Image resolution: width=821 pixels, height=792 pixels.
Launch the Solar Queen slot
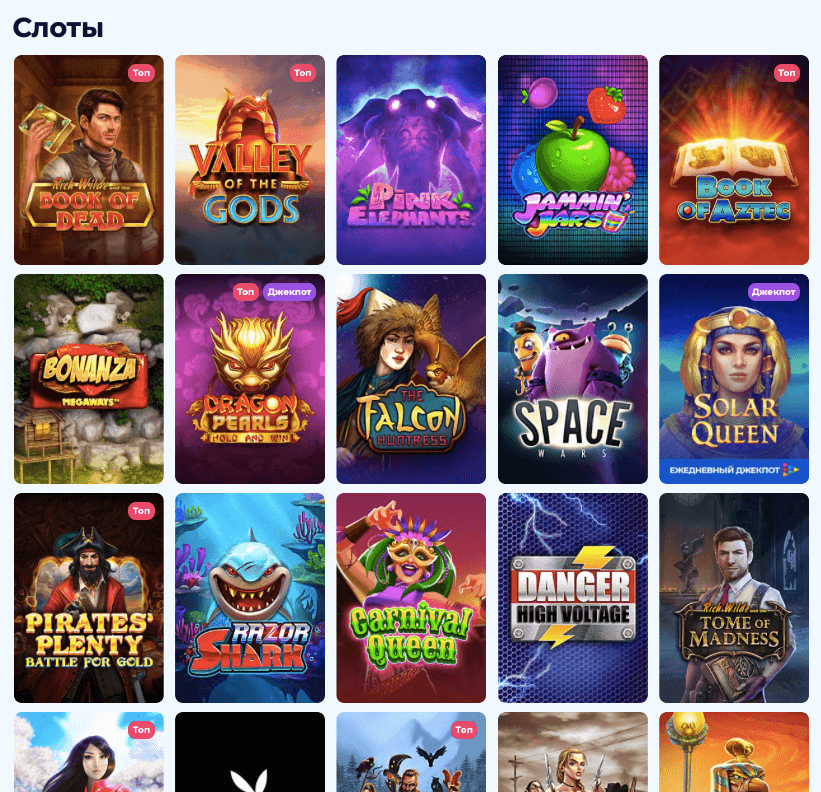point(734,379)
